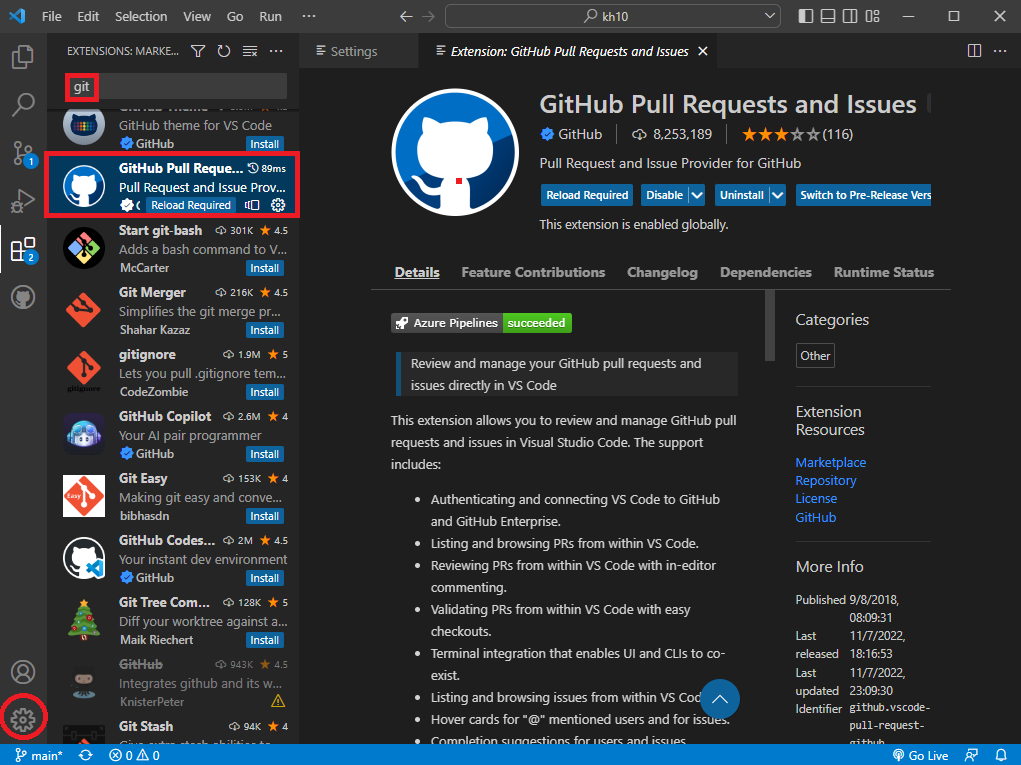Image resolution: width=1021 pixels, height=765 pixels.
Task: Refresh the extensions list
Action: pyautogui.click(x=224, y=51)
